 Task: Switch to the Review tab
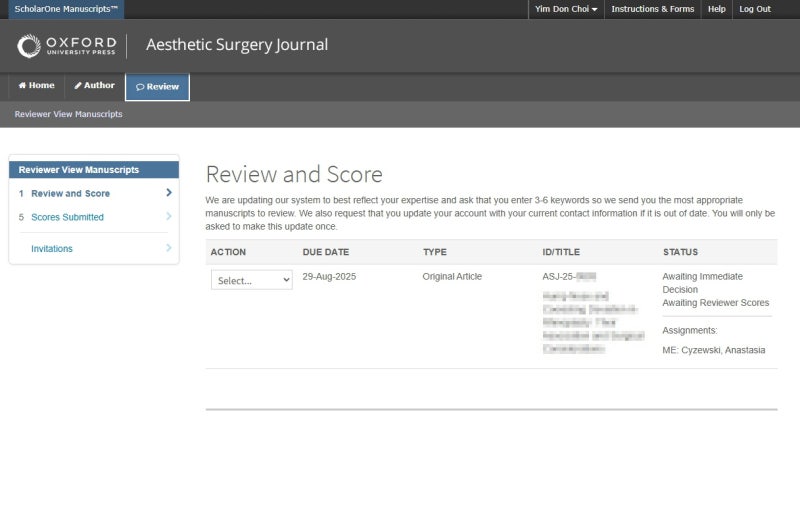tap(157, 87)
